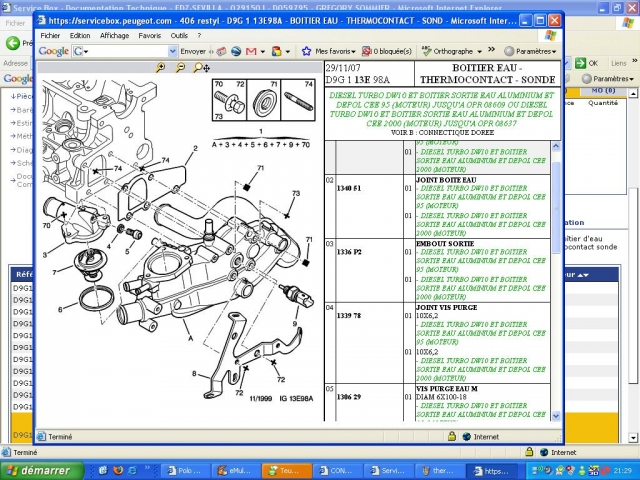Viewport: 640px width, 480px height.
Task: Click the Google logo in the toolbar
Action: 53,51
